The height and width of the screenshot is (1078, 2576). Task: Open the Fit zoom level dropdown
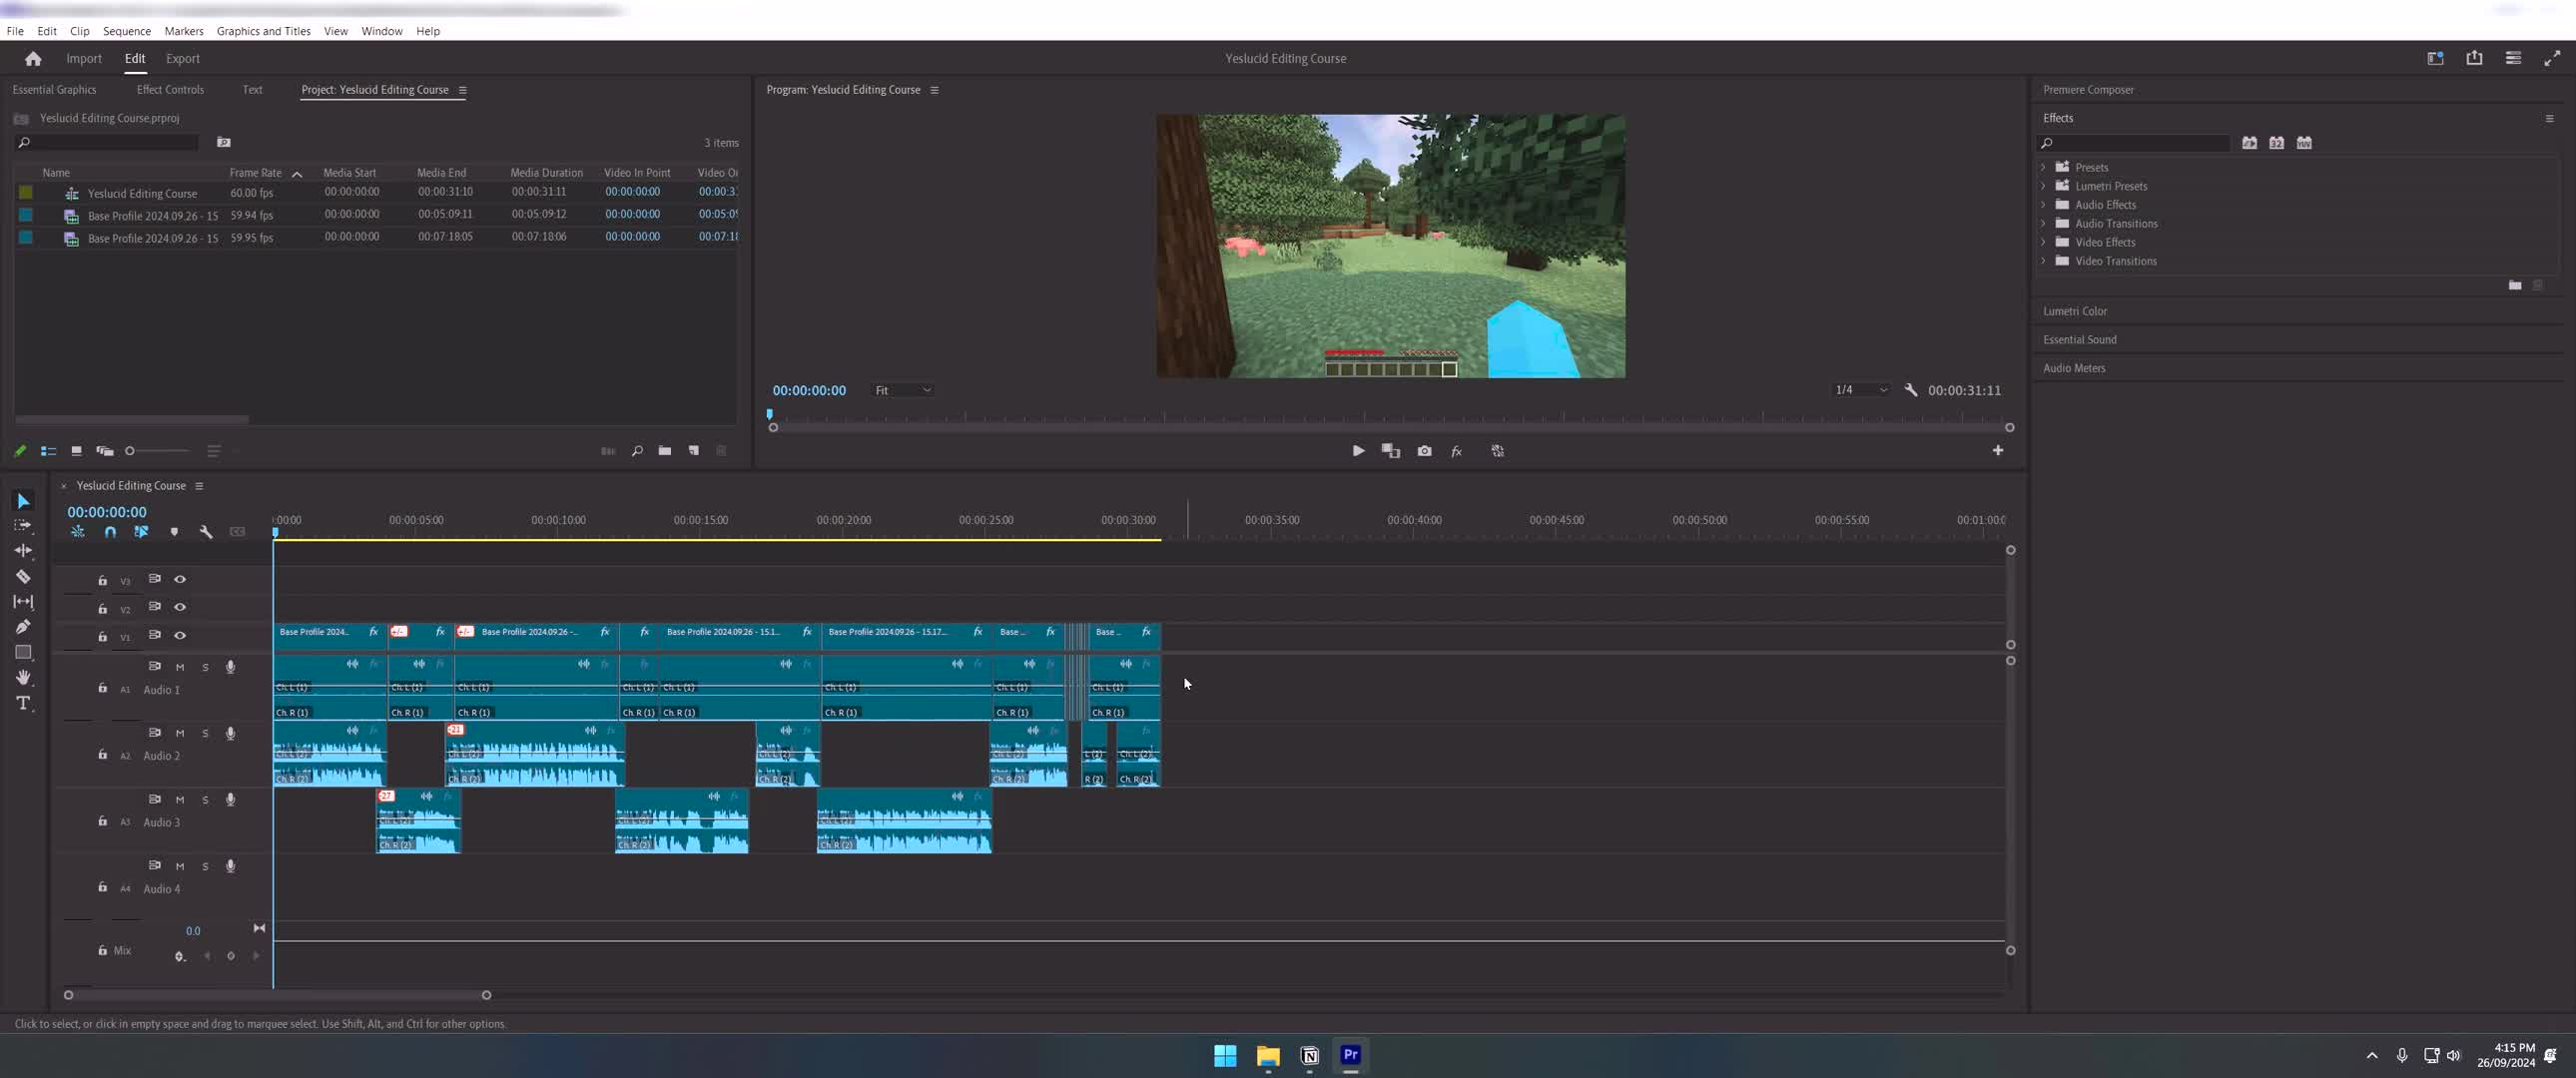point(903,390)
